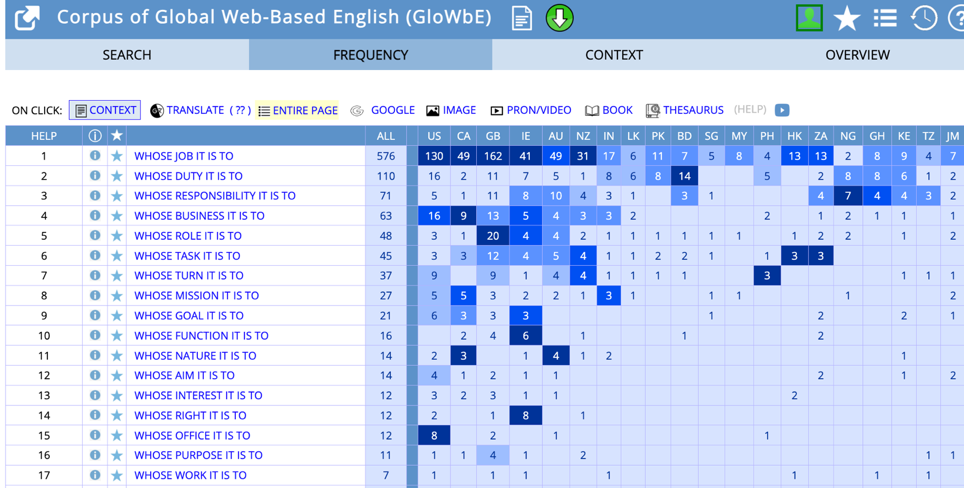Select the THESAURUS on-click option
Screen dimensions: 964x488
[x=684, y=110]
